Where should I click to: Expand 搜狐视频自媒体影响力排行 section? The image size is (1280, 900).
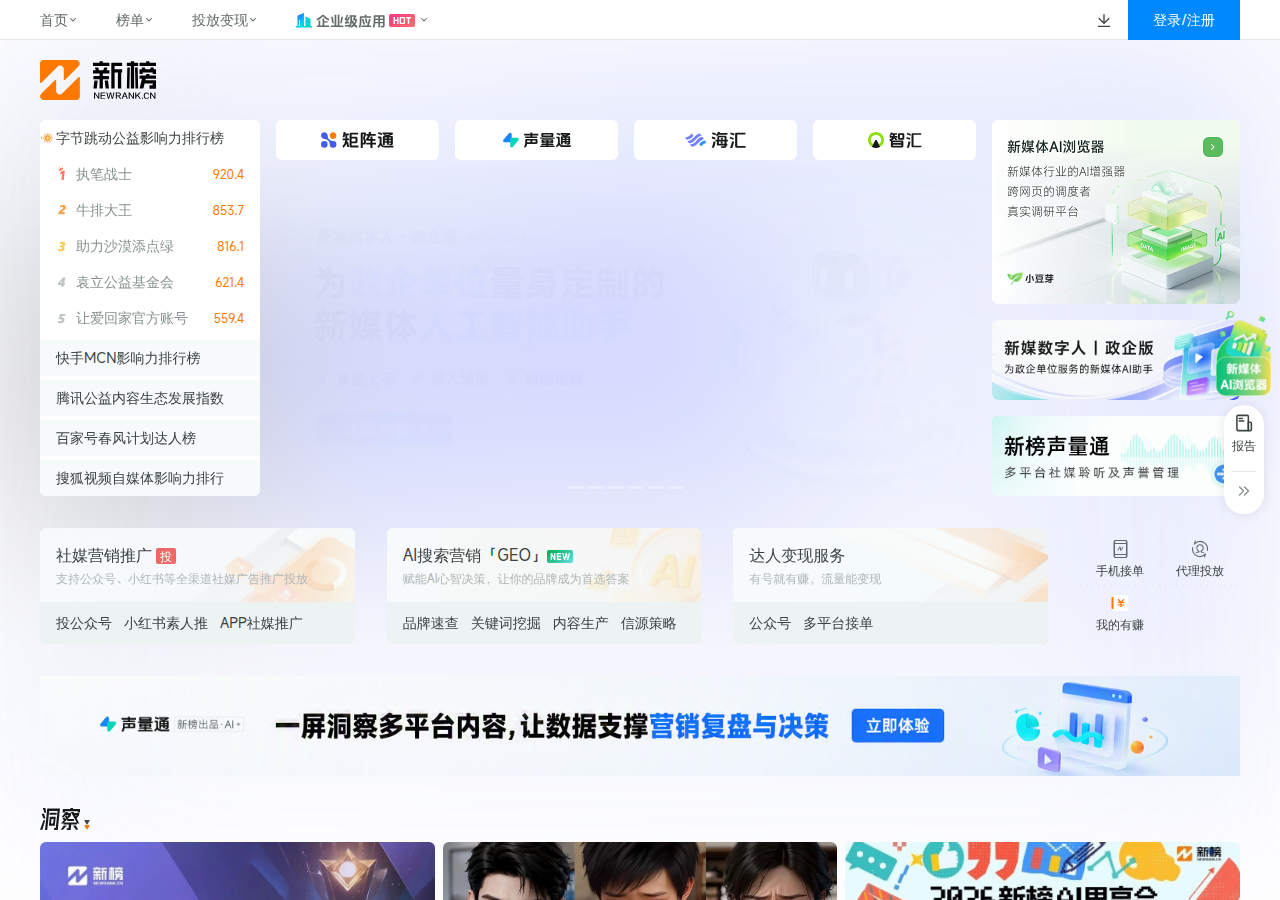click(x=150, y=478)
